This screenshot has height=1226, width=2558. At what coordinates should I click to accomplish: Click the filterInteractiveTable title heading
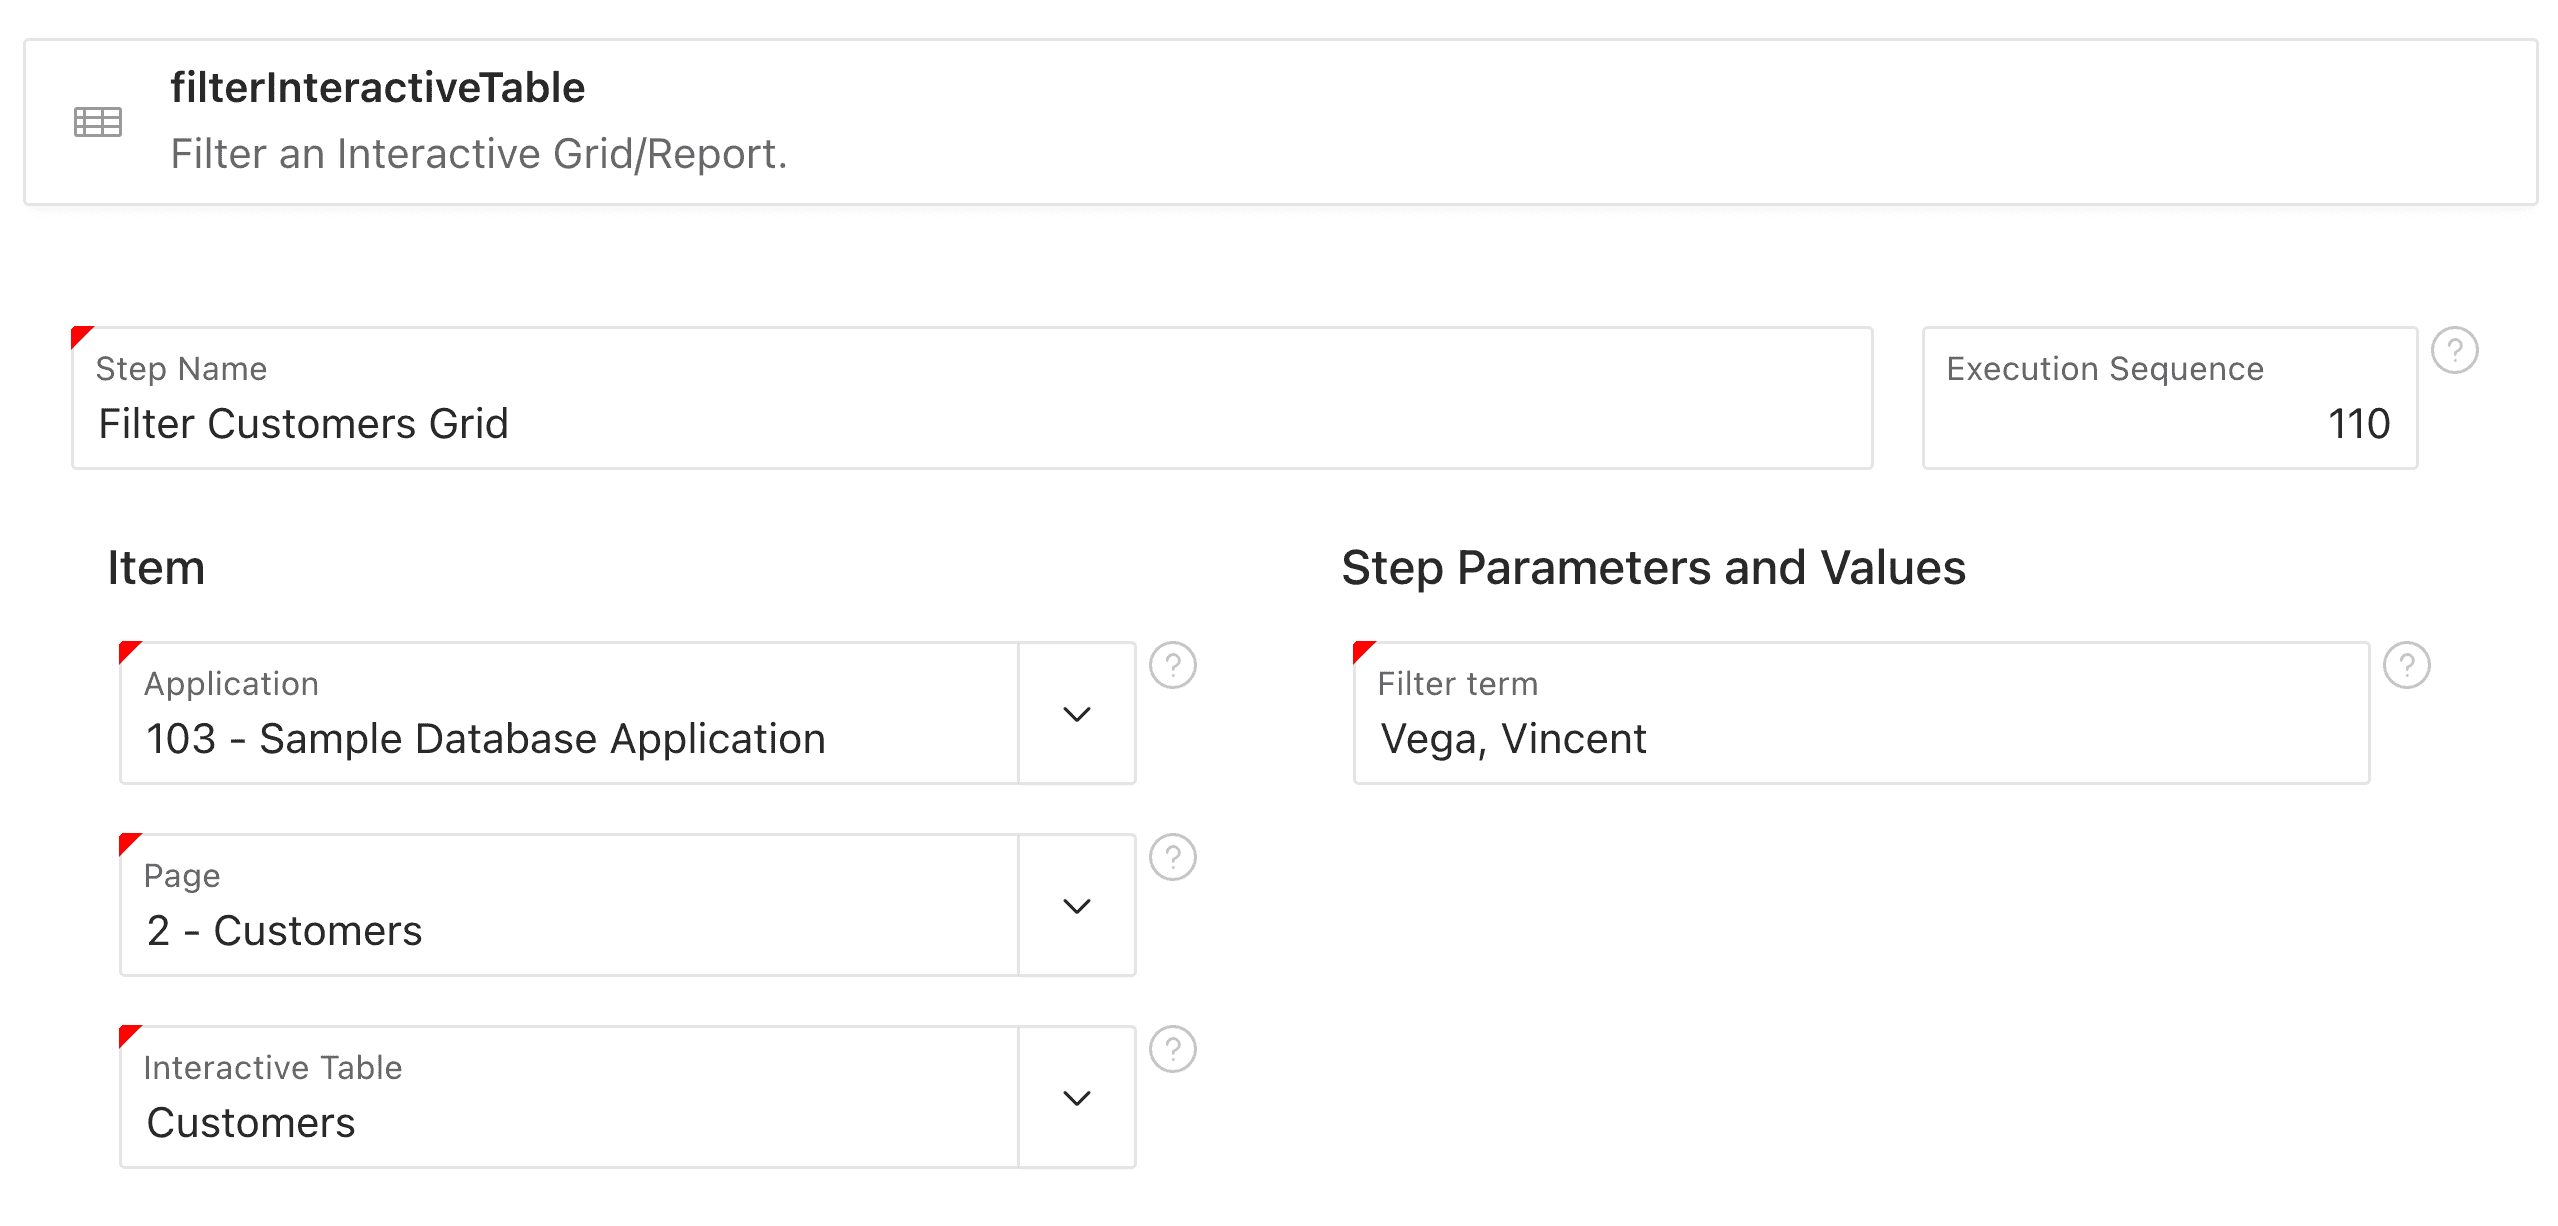[377, 88]
